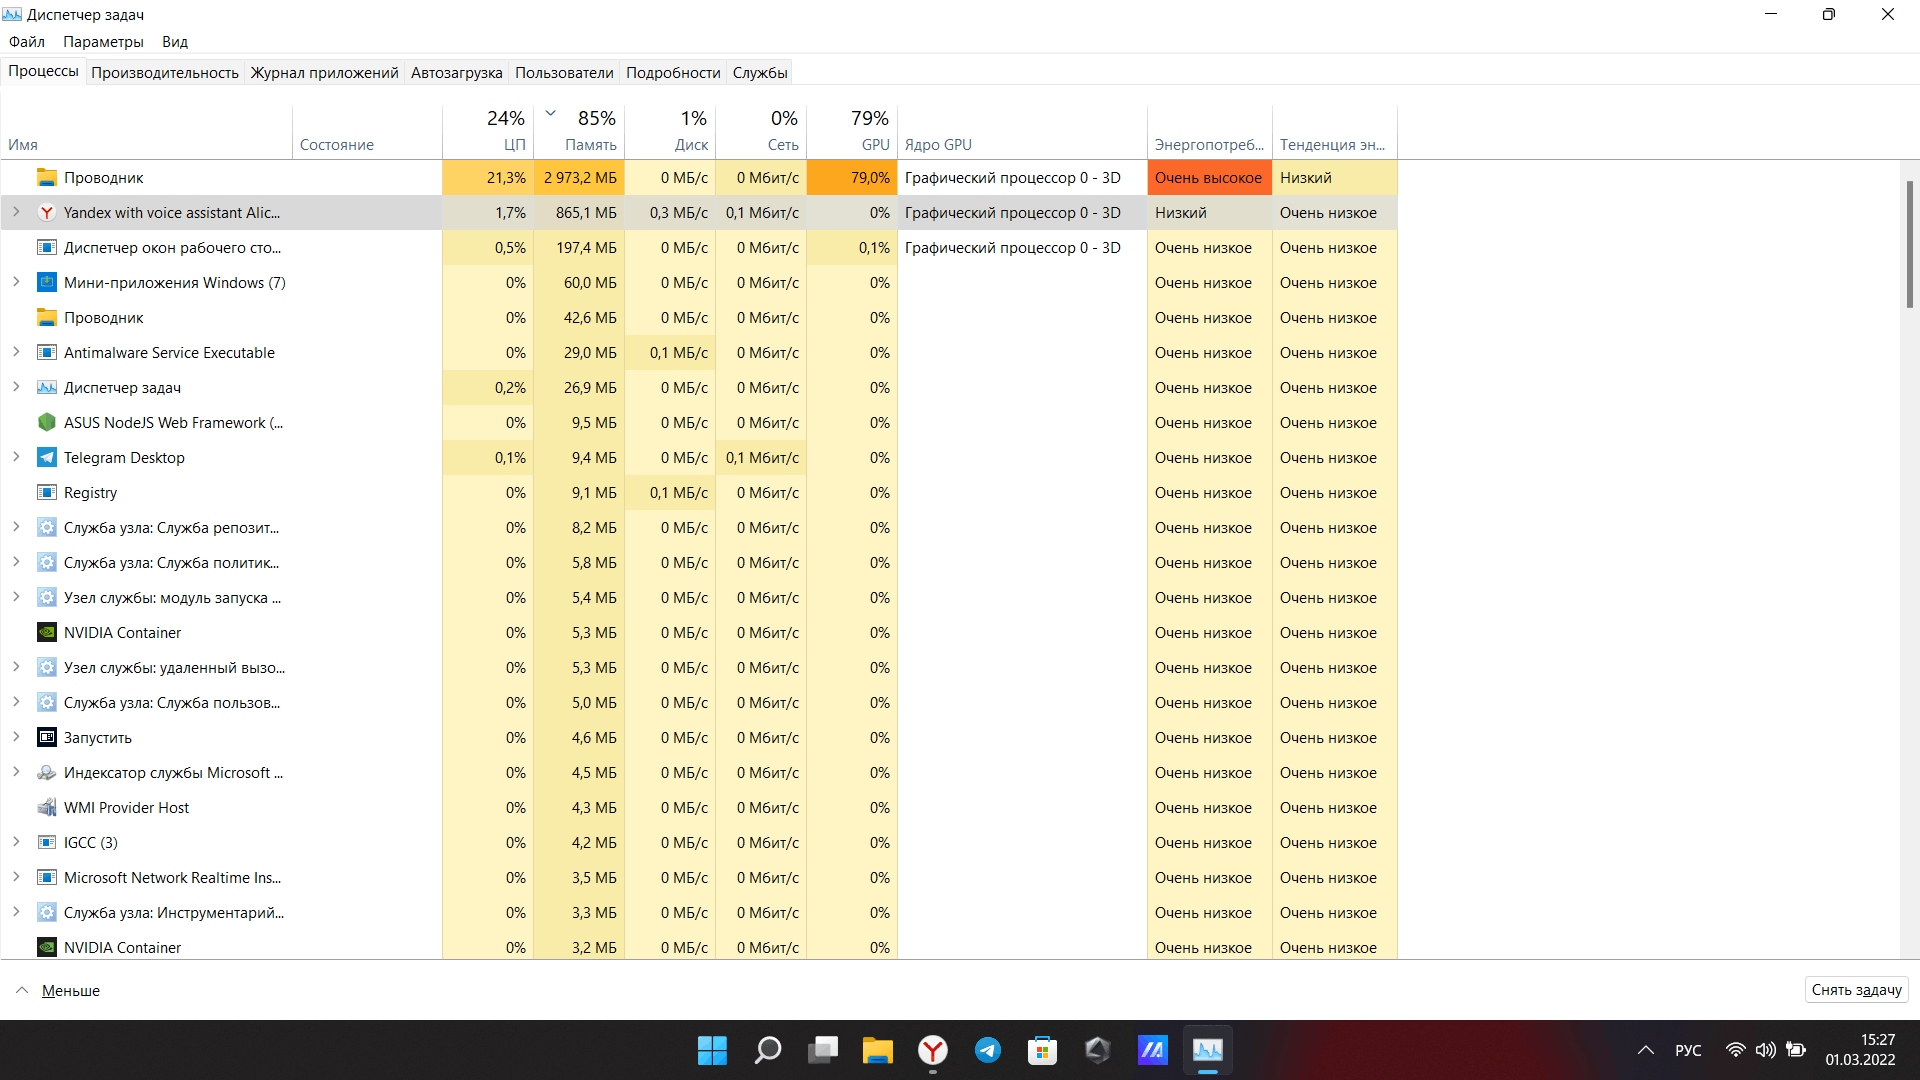Sort by the Память column header

point(579,131)
